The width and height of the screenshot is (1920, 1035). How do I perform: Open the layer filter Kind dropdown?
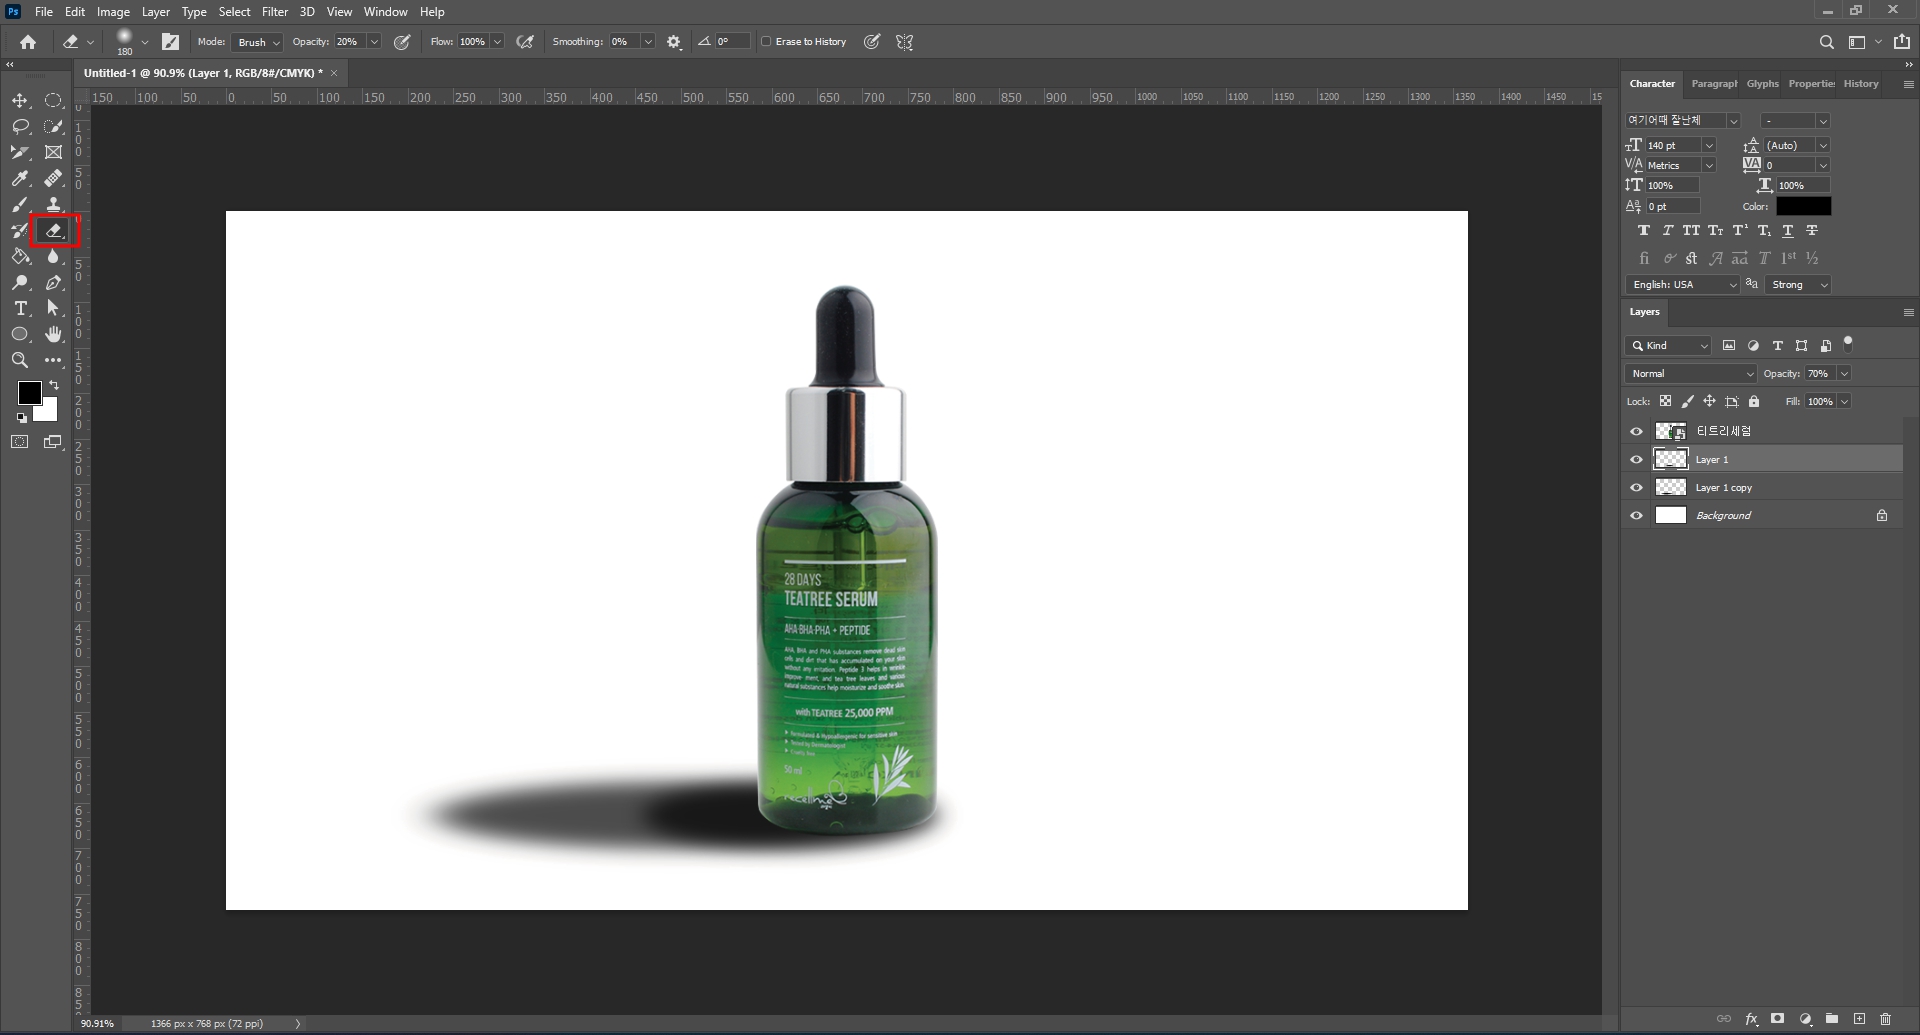[x=1669, y=346]
